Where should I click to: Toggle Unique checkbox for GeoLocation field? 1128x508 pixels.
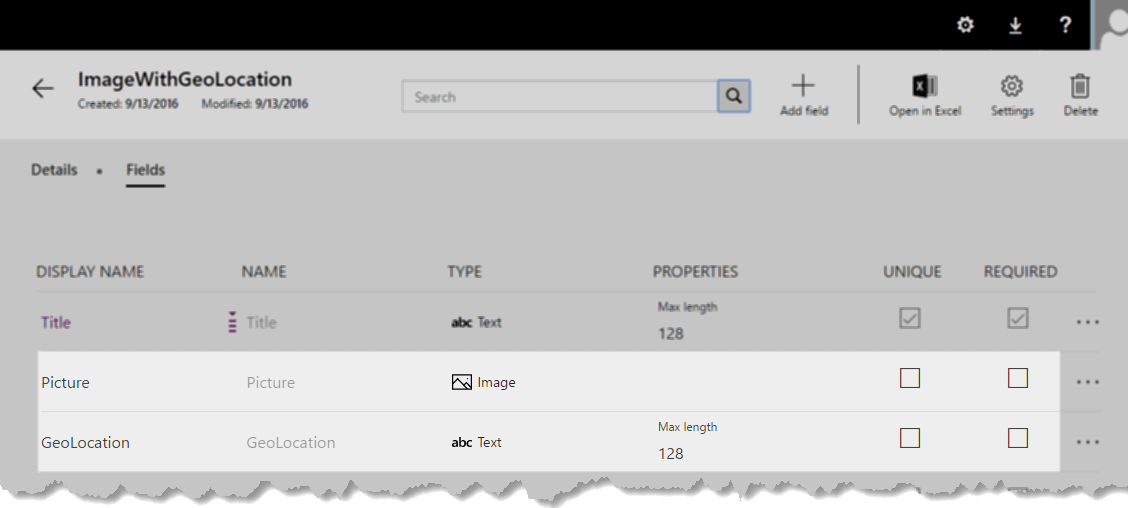[x=910, y=438]
